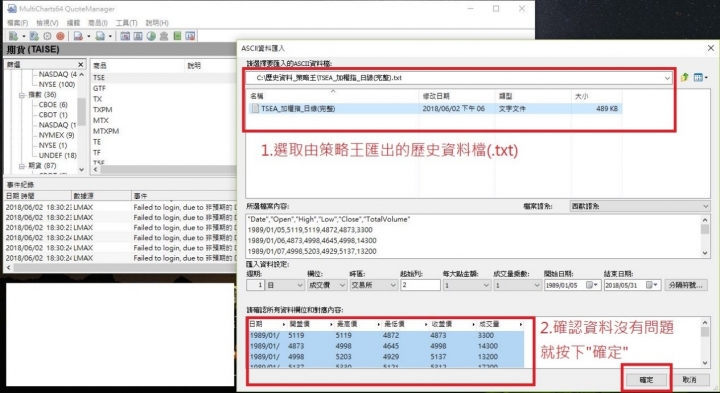Open dropdown arrow beside import data icon
This screenshot has width=720, height=393.
click(x=88, y=36)
